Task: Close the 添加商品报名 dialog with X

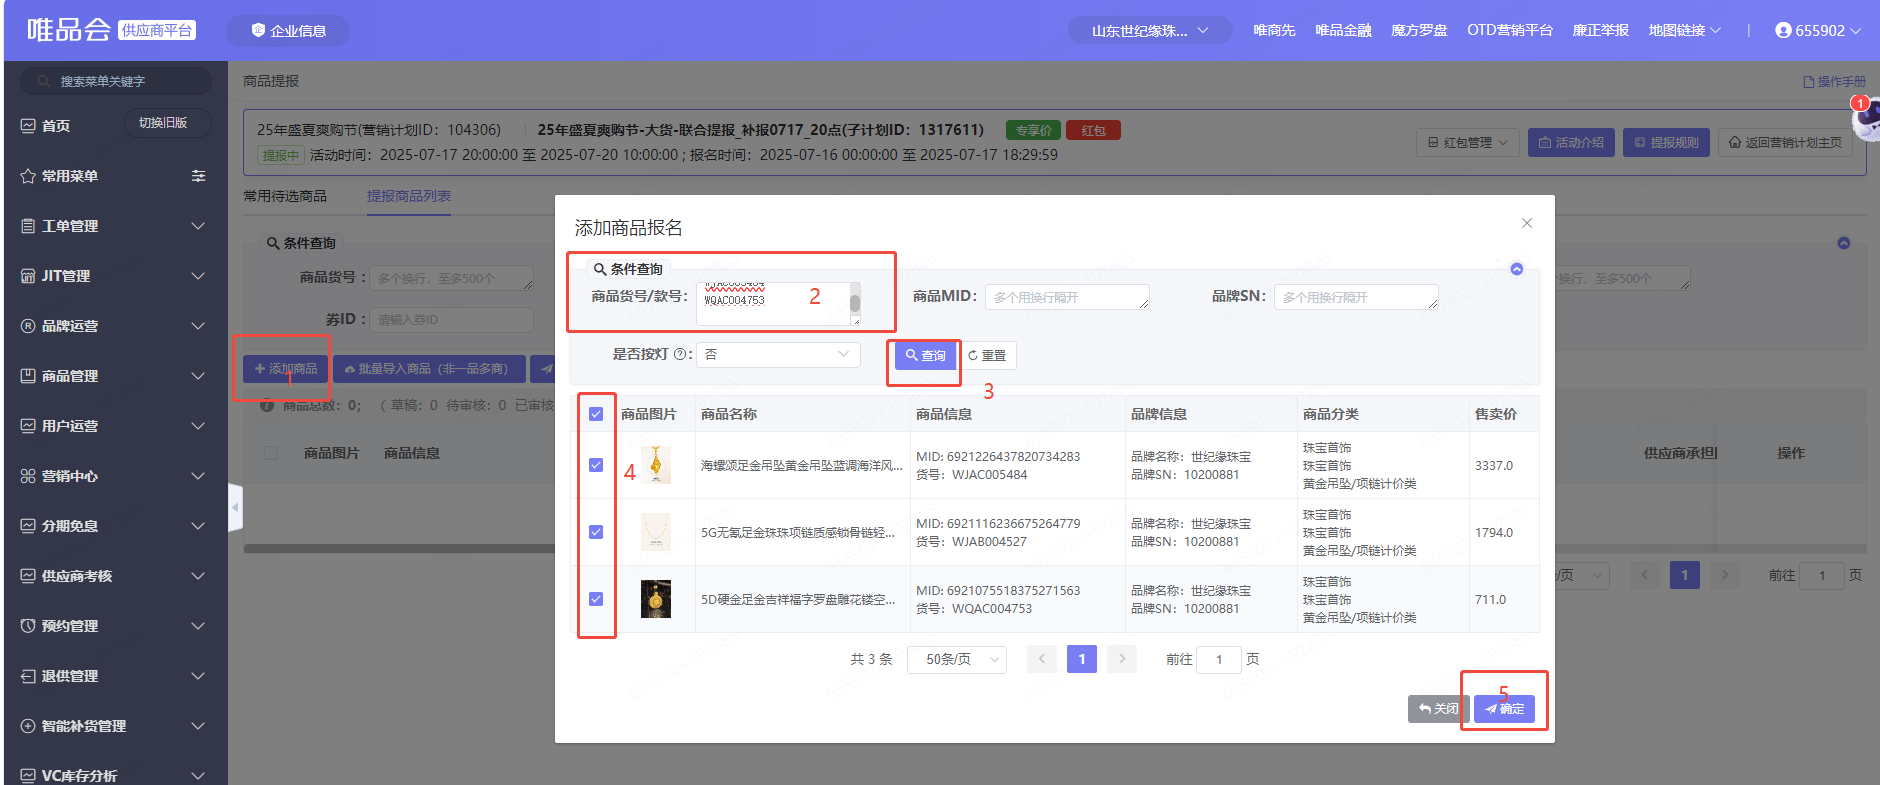Action: coord(1526,223)
